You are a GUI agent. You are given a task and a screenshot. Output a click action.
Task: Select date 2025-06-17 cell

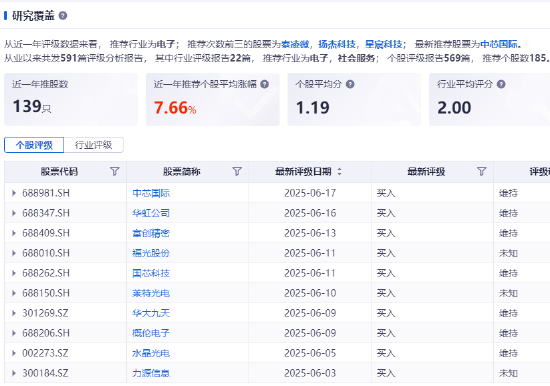(x=310, y=193)
